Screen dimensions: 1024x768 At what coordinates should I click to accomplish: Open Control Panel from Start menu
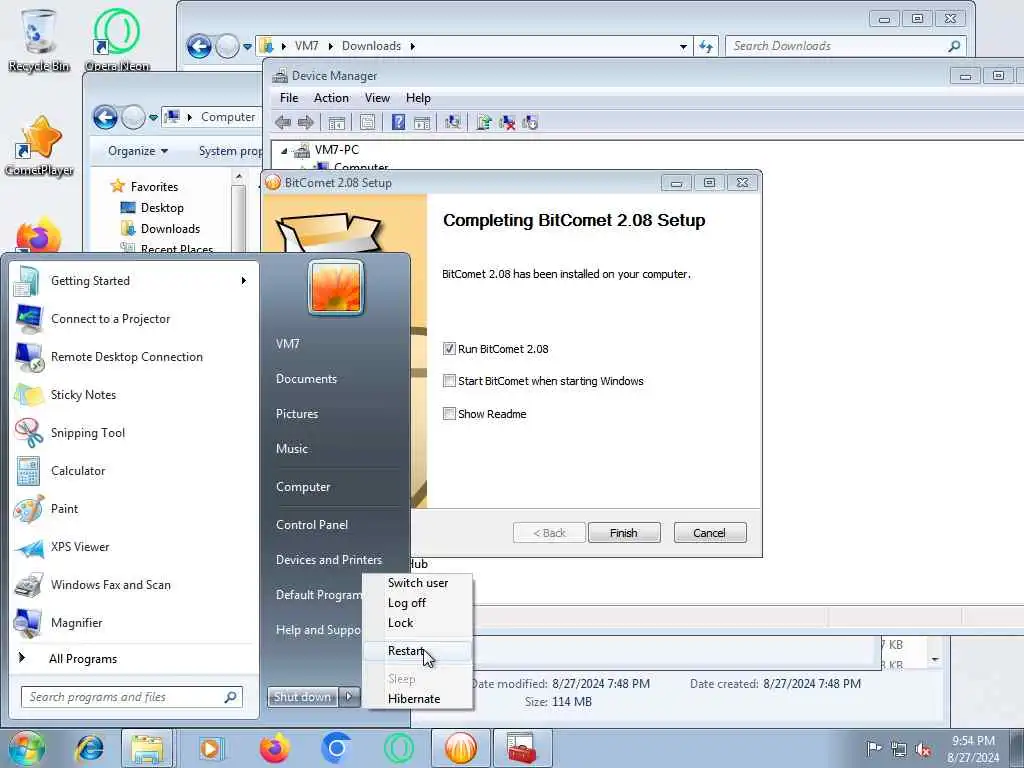pyautogui.click(x=312, y=525)
